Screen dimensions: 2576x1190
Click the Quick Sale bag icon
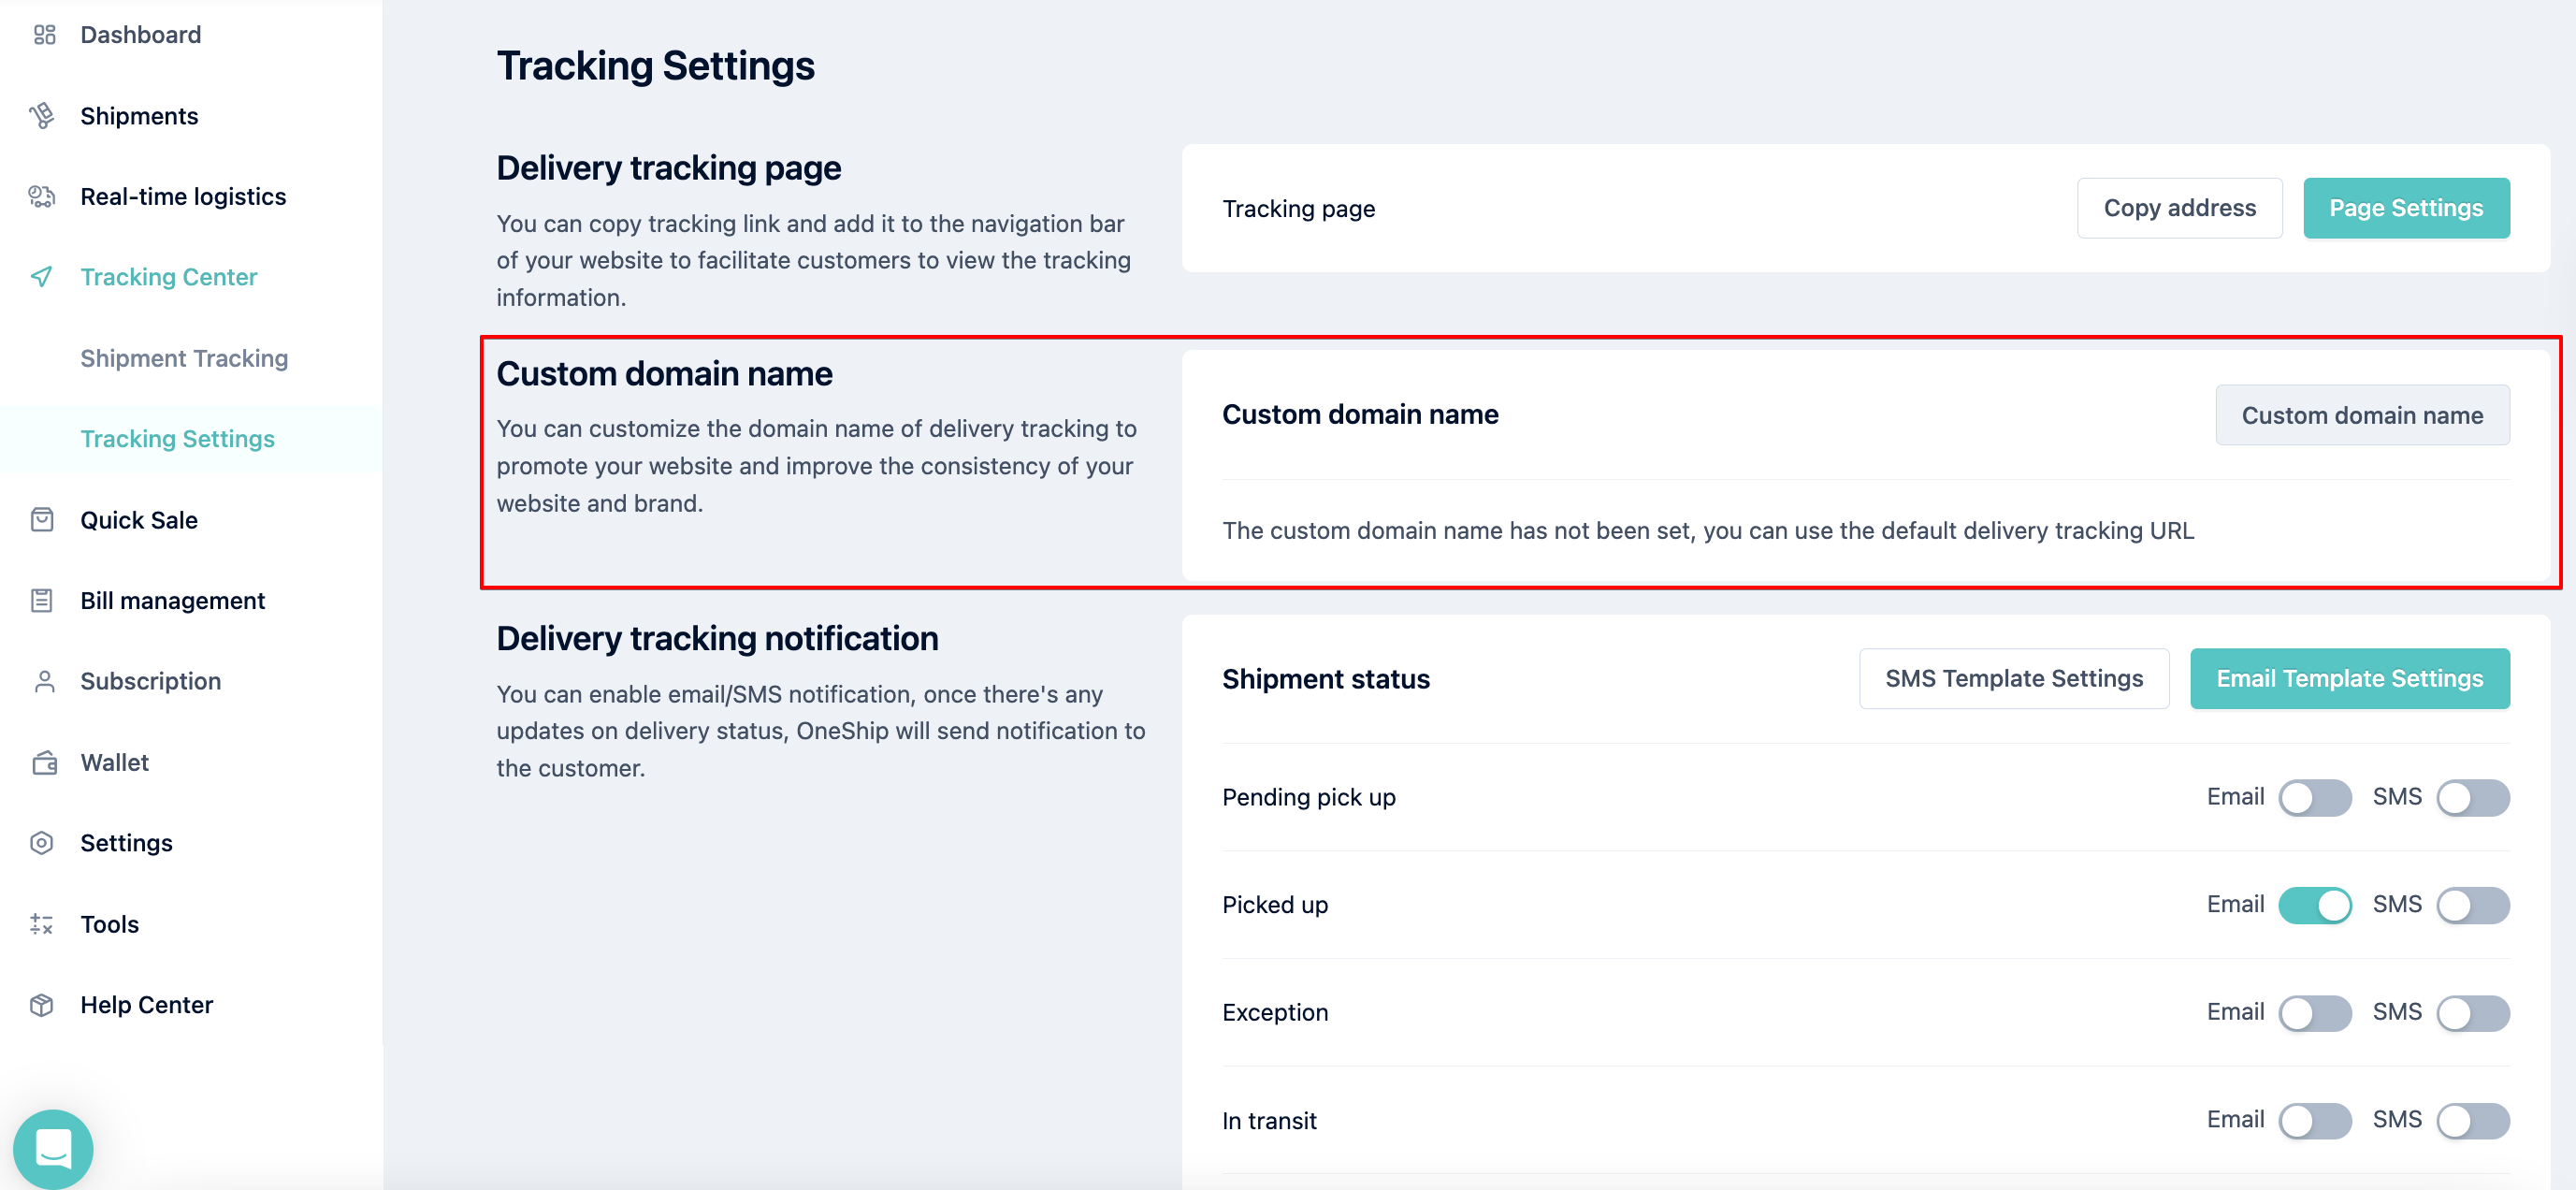click(x=42, y=519)
